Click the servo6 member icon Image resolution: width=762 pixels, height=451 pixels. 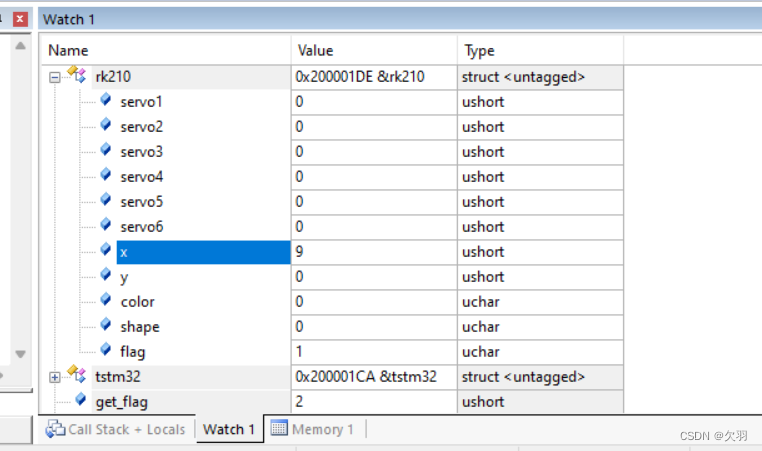pyautogui.click(x=106, y=225)
